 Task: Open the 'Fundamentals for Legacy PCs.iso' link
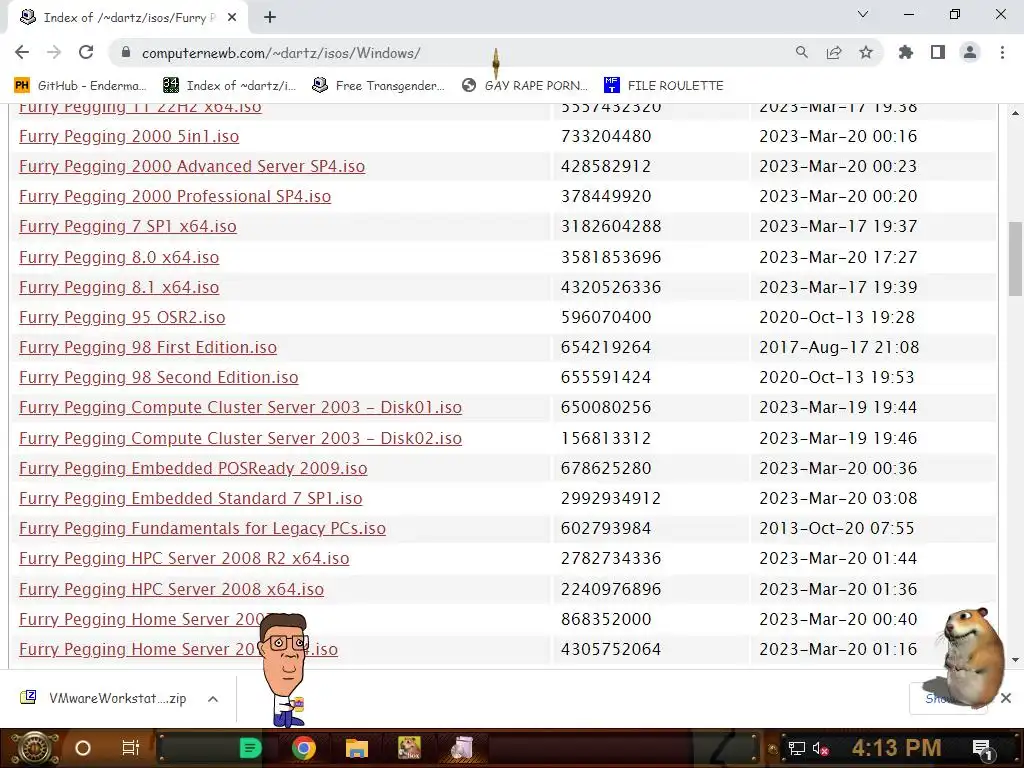[x=202, y=528]
